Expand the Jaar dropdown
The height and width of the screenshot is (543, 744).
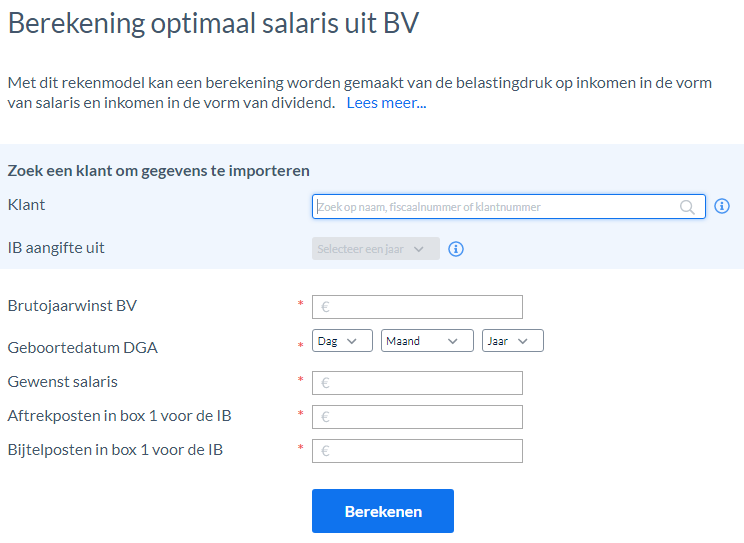click(512, 341)
